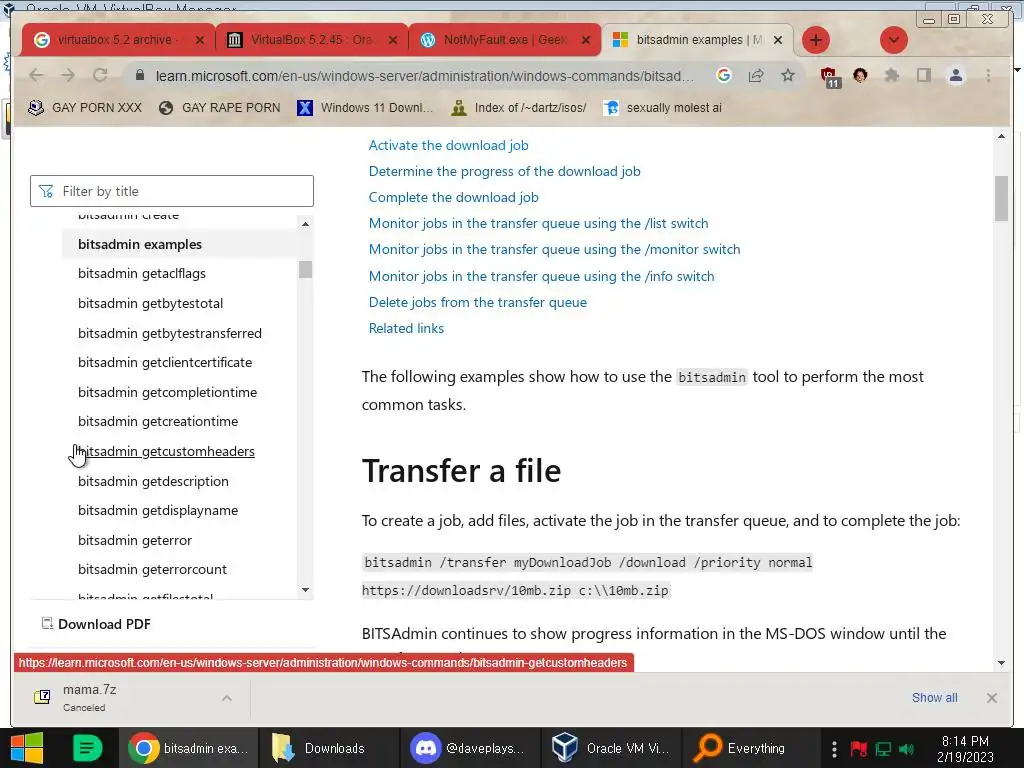The height and width of the screenshot is (768, 1024).
Task: Open bitsadmin getcompletiontime article
Action: 167,392
